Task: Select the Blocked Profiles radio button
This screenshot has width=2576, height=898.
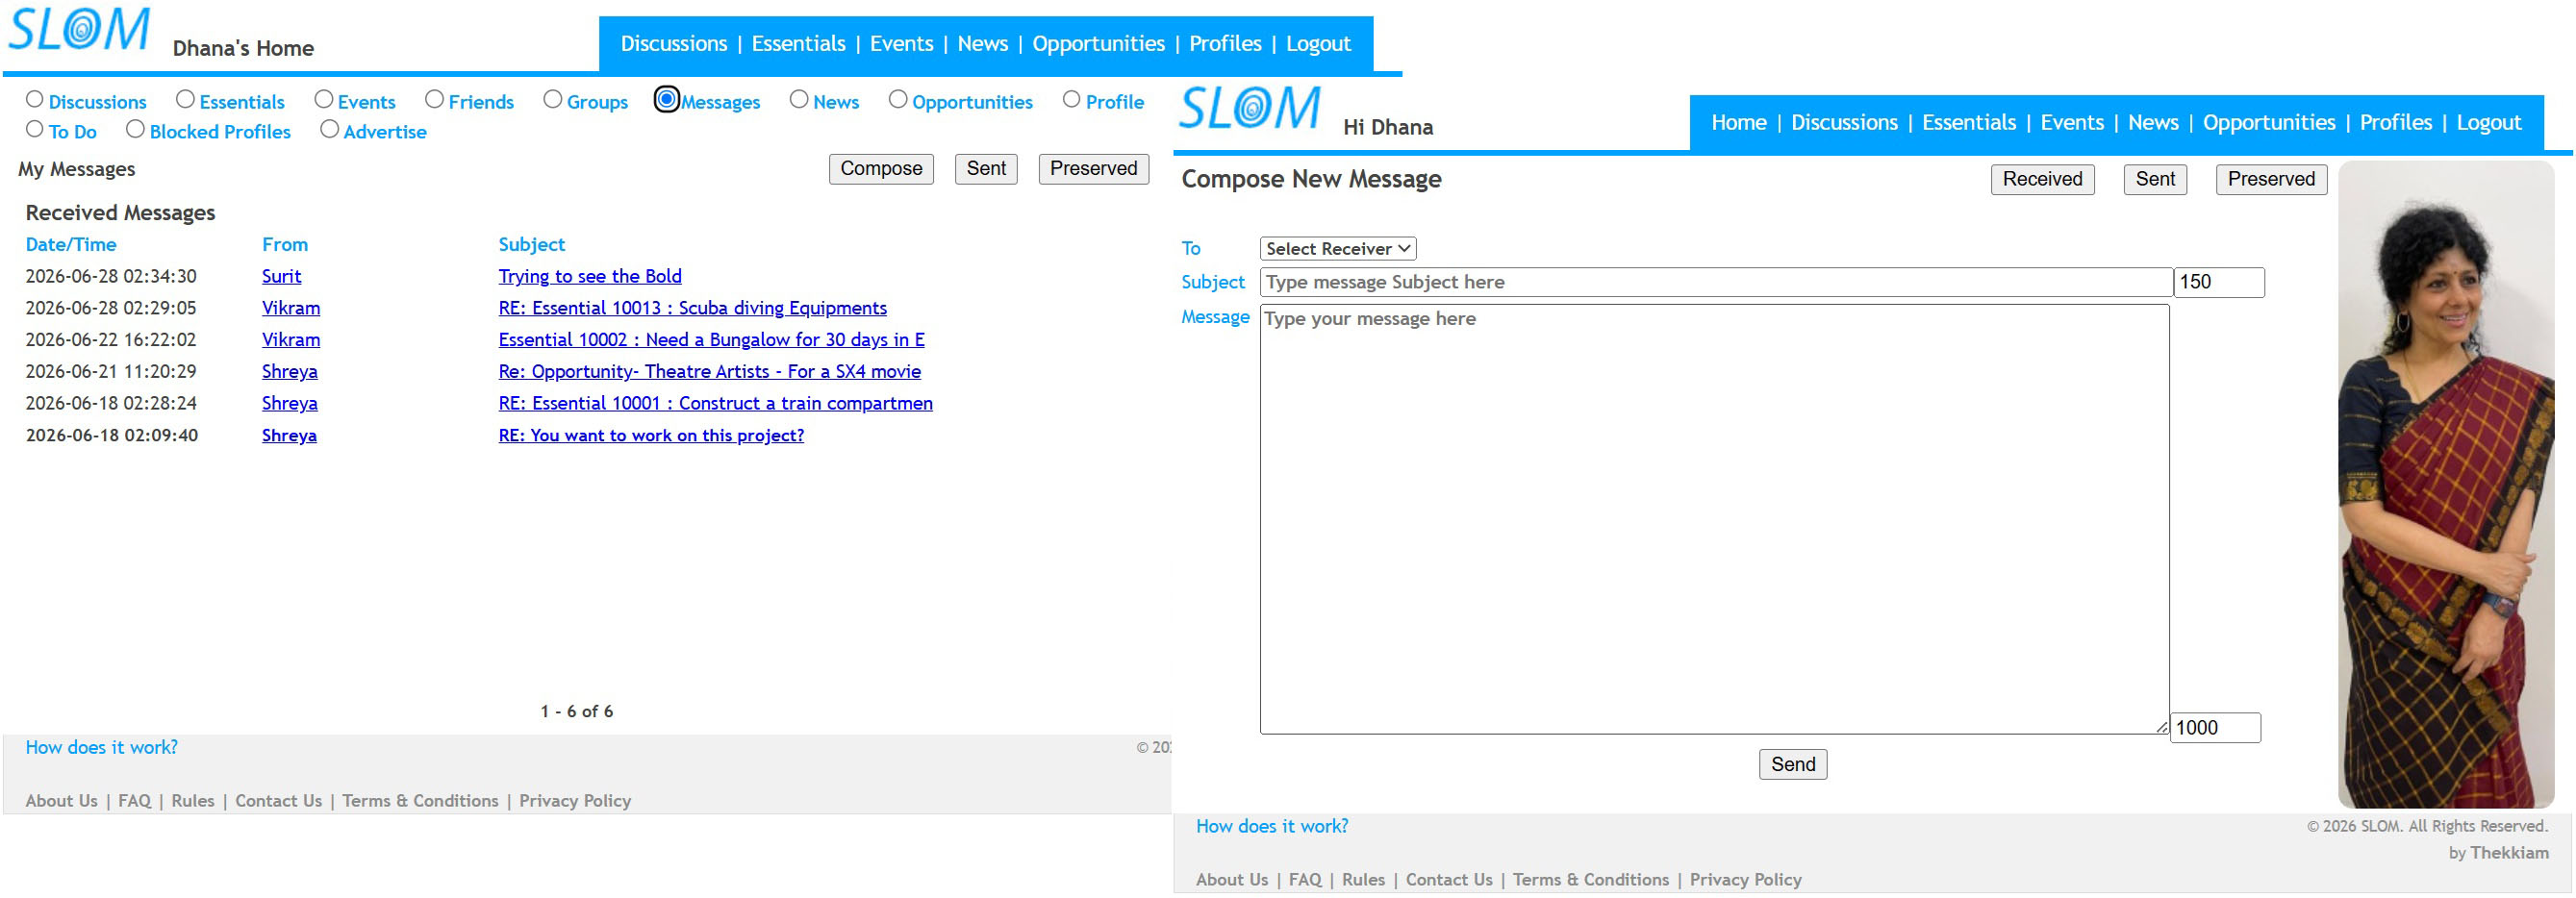Action: click(135, 130)
